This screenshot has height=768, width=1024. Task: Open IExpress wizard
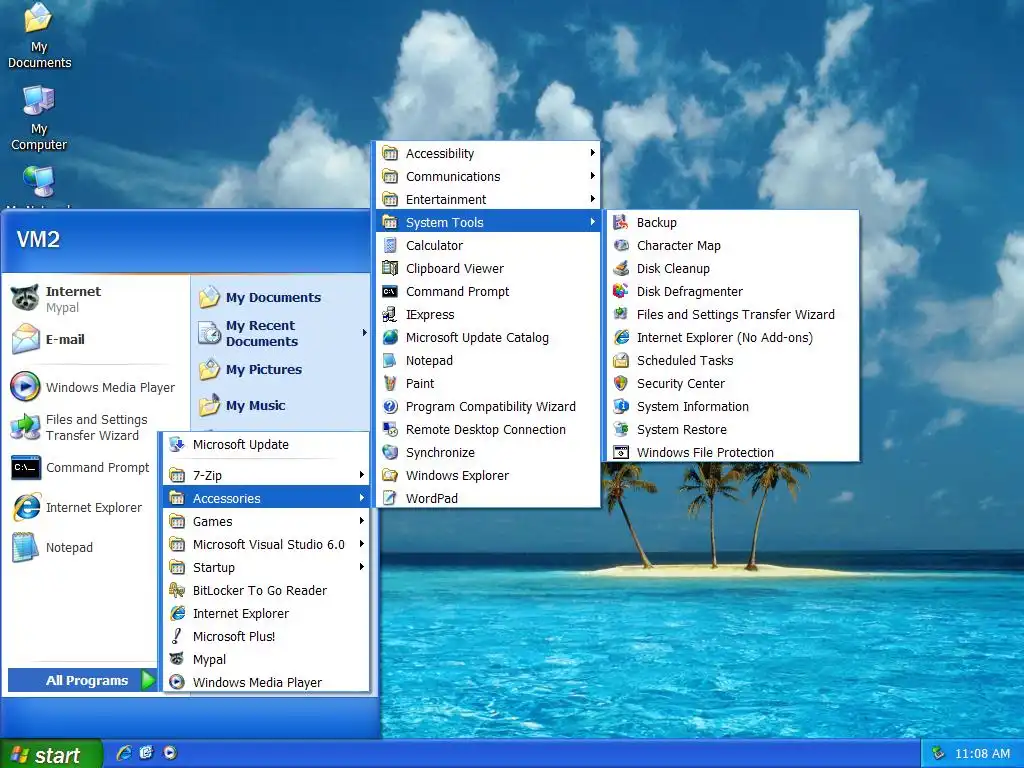click(x=488, y=314)
